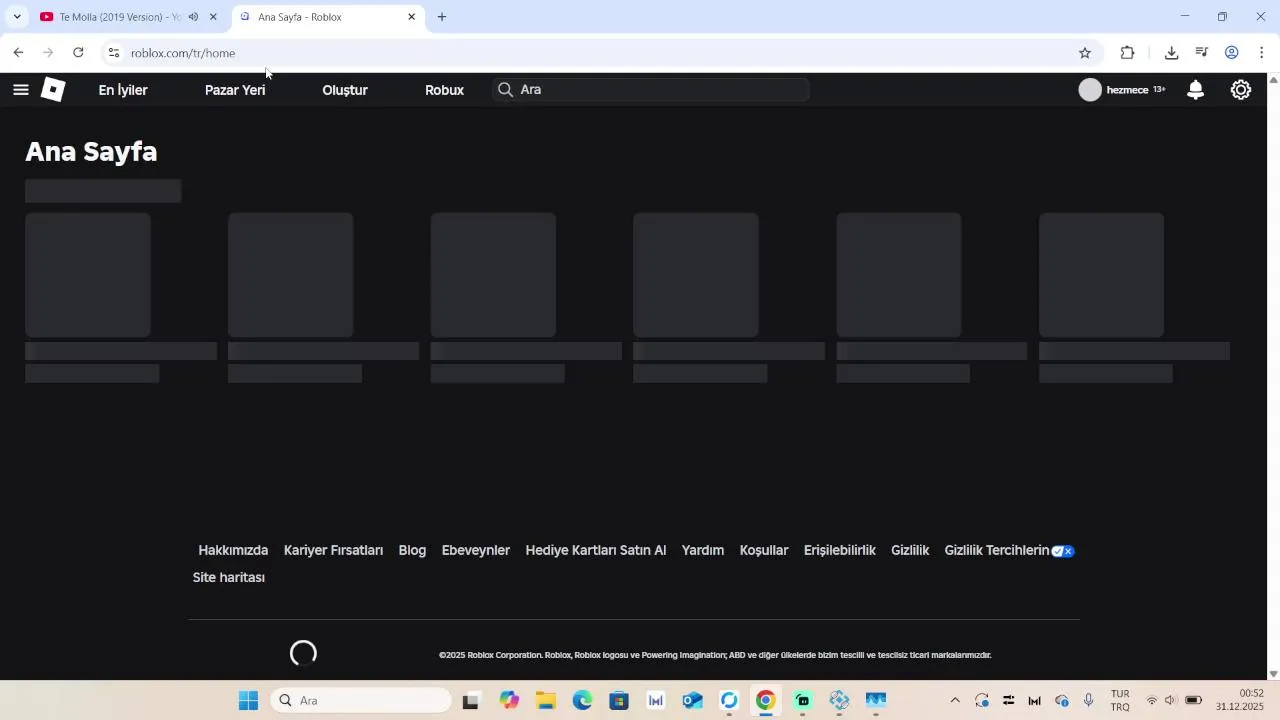Open the Koşullar footer link
This screenshot has height=720, width=1280.
click(764, 551)
